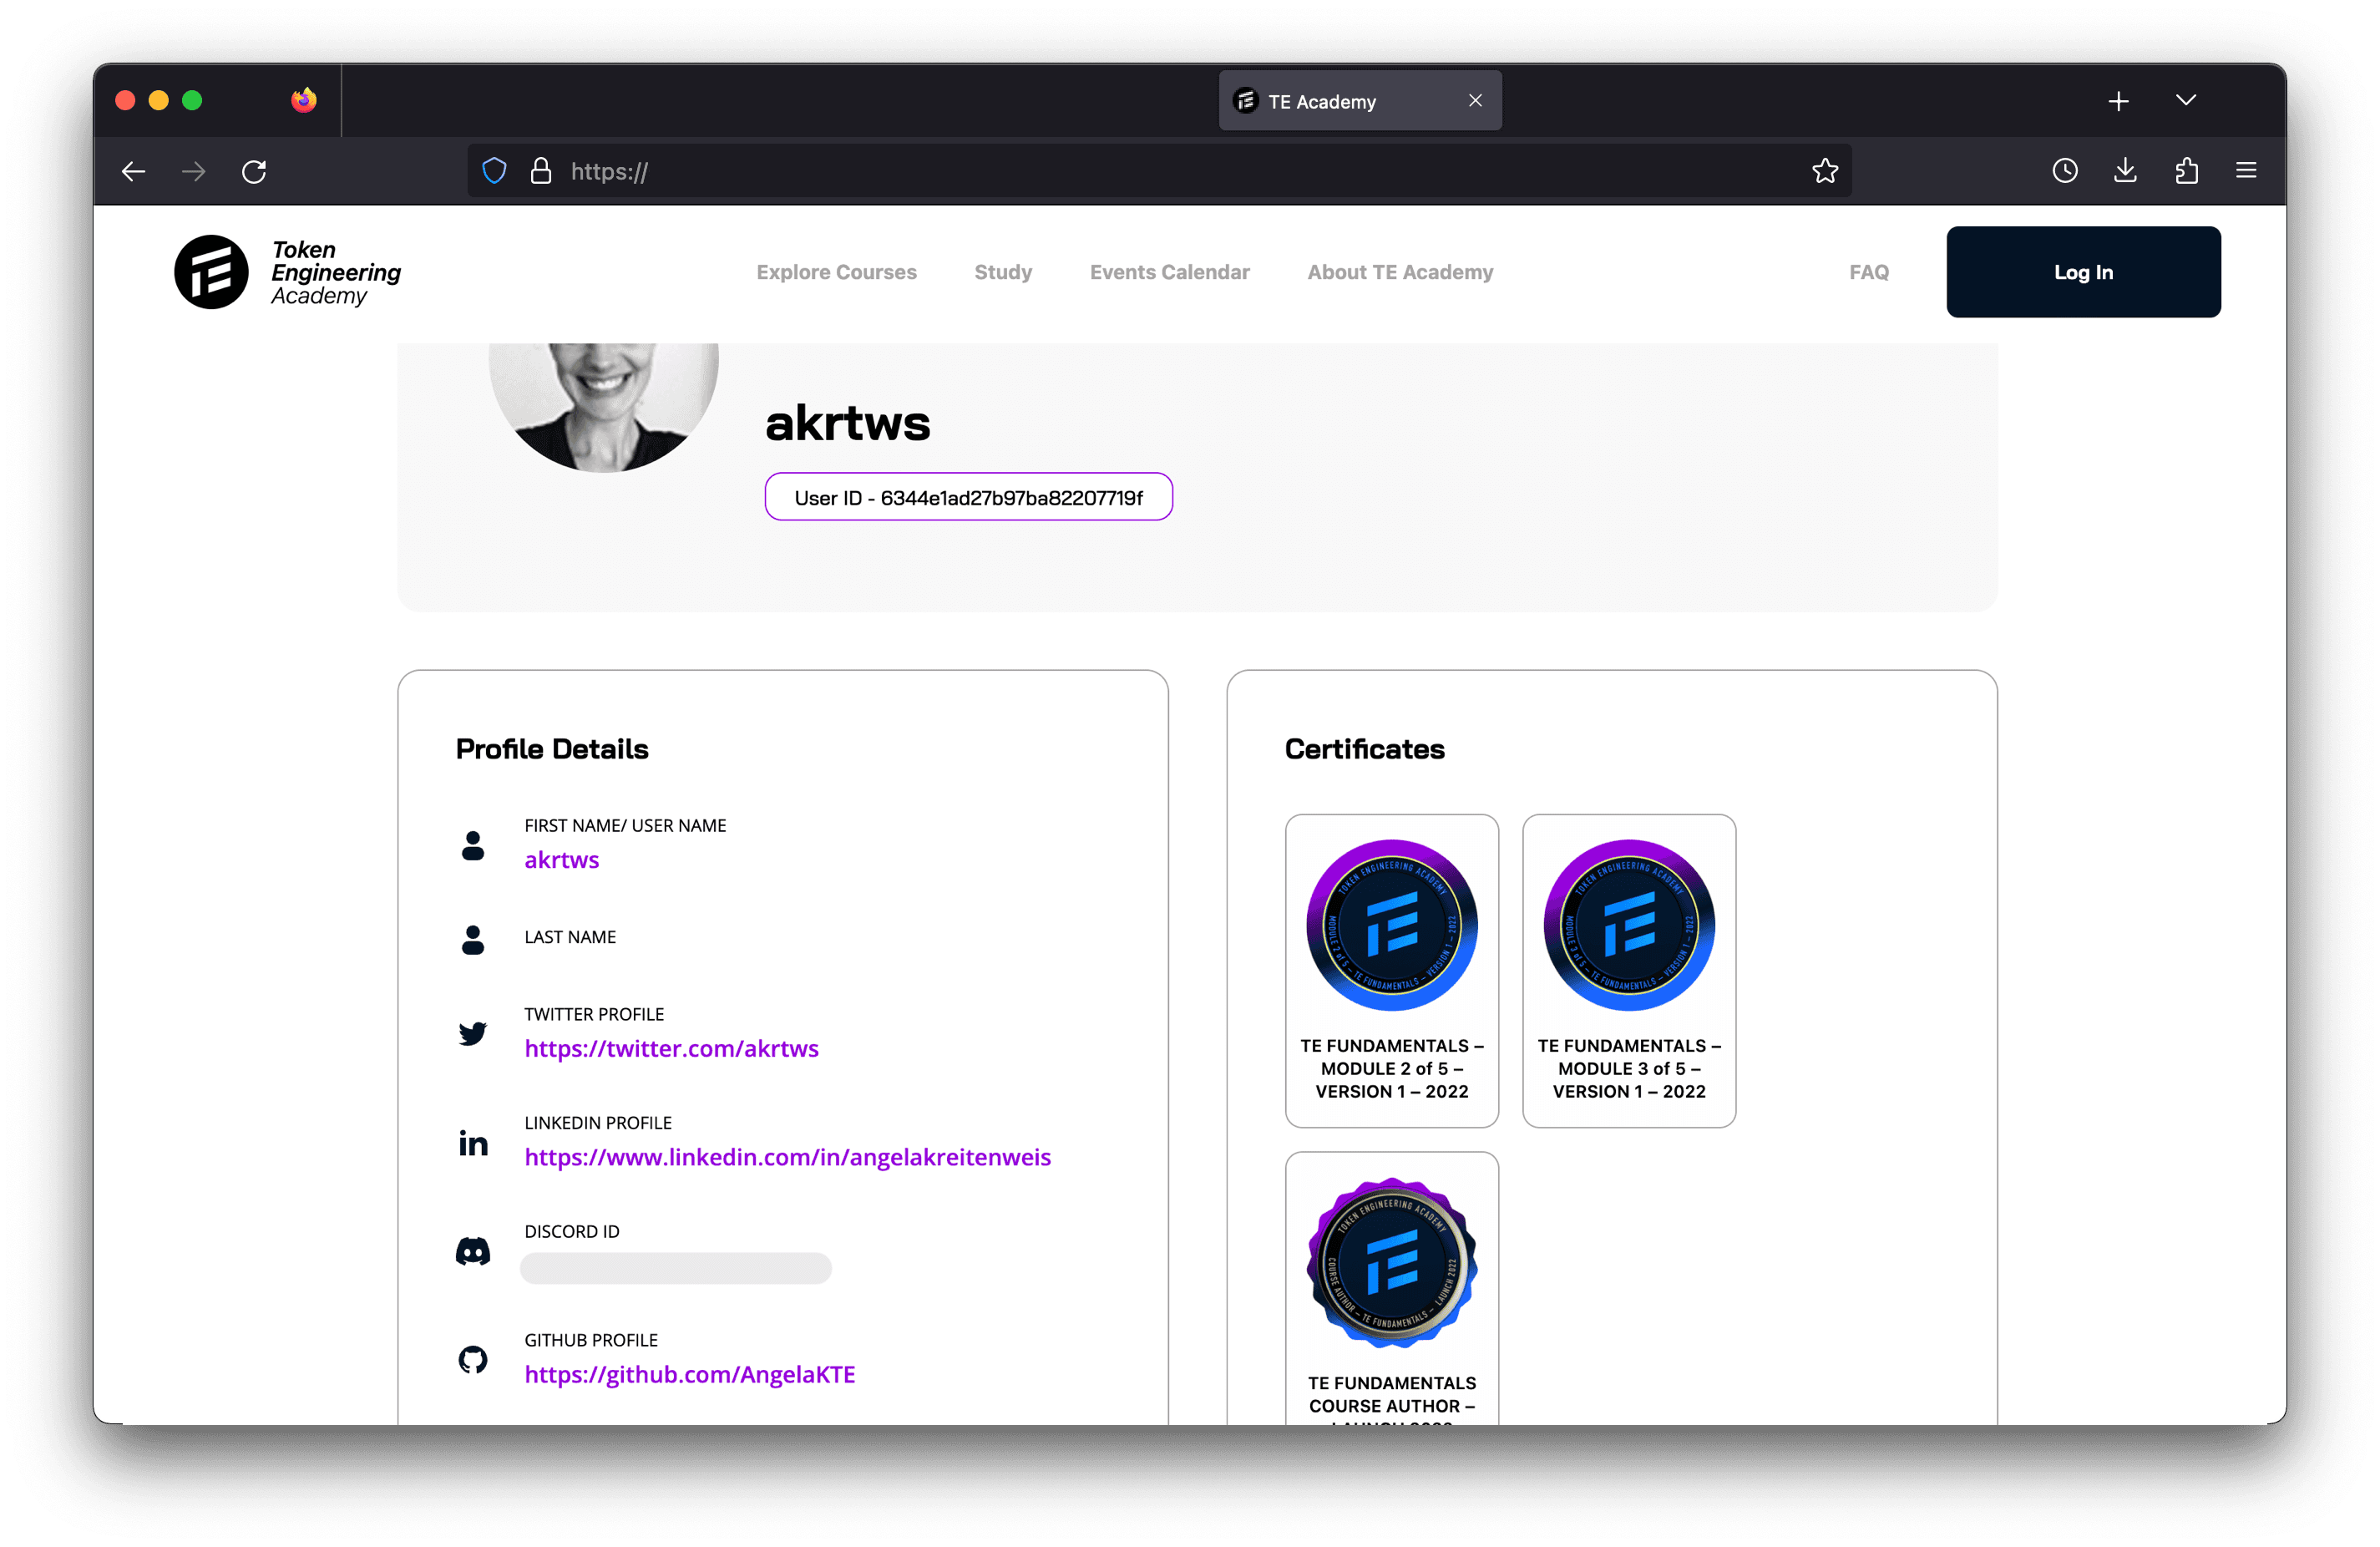Click the person icon beside First Name
The image size is (2380, 1547).
click(x=473, y=845)
